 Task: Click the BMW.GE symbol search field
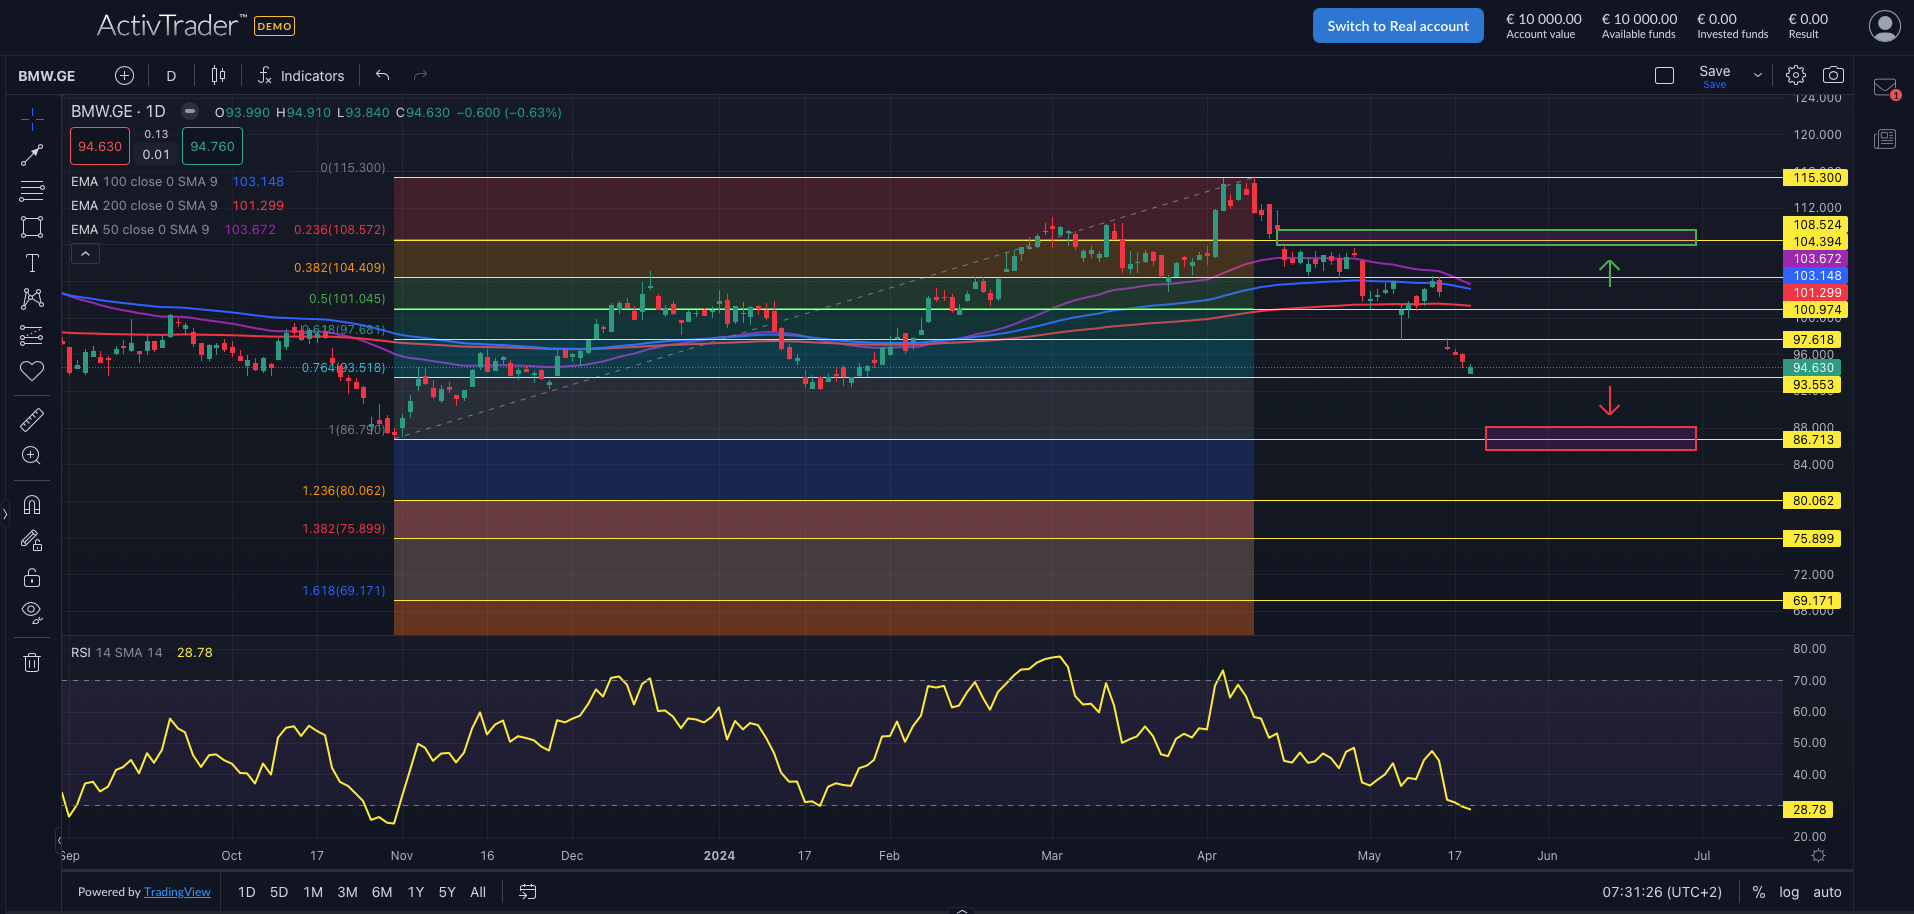(47, 76)
